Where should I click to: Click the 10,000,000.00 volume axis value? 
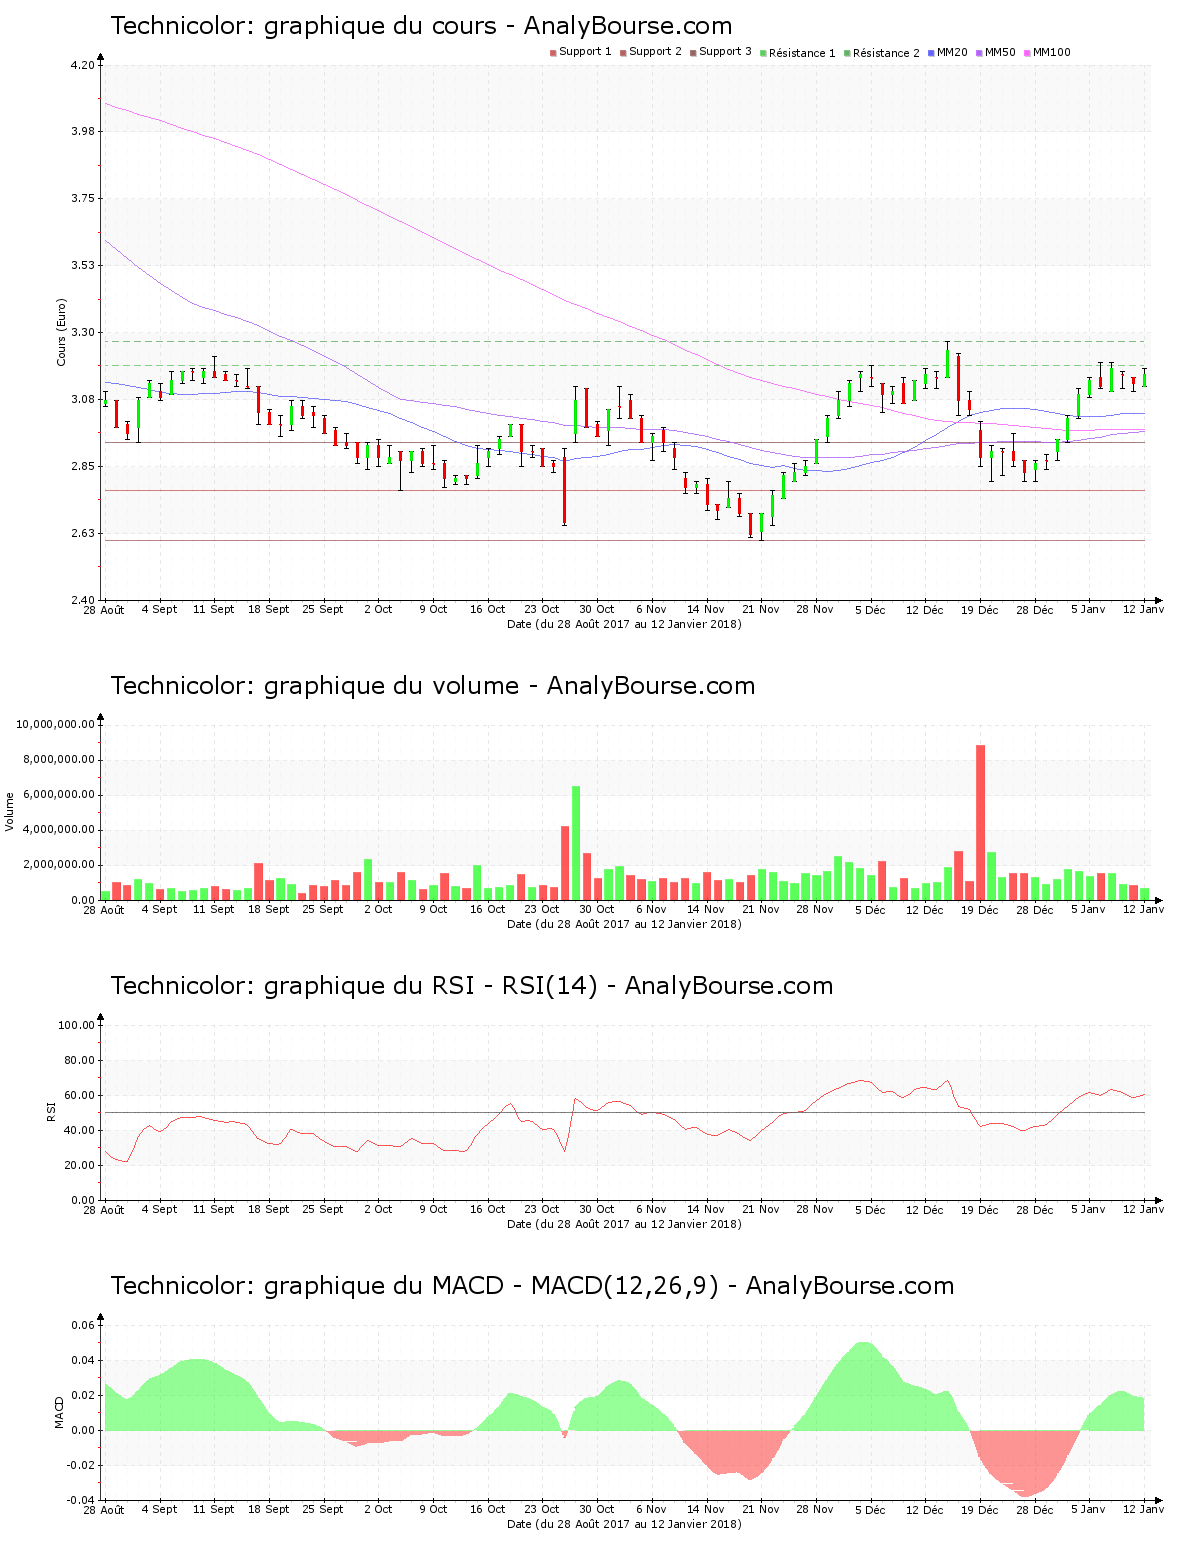[x=55, y=724]
